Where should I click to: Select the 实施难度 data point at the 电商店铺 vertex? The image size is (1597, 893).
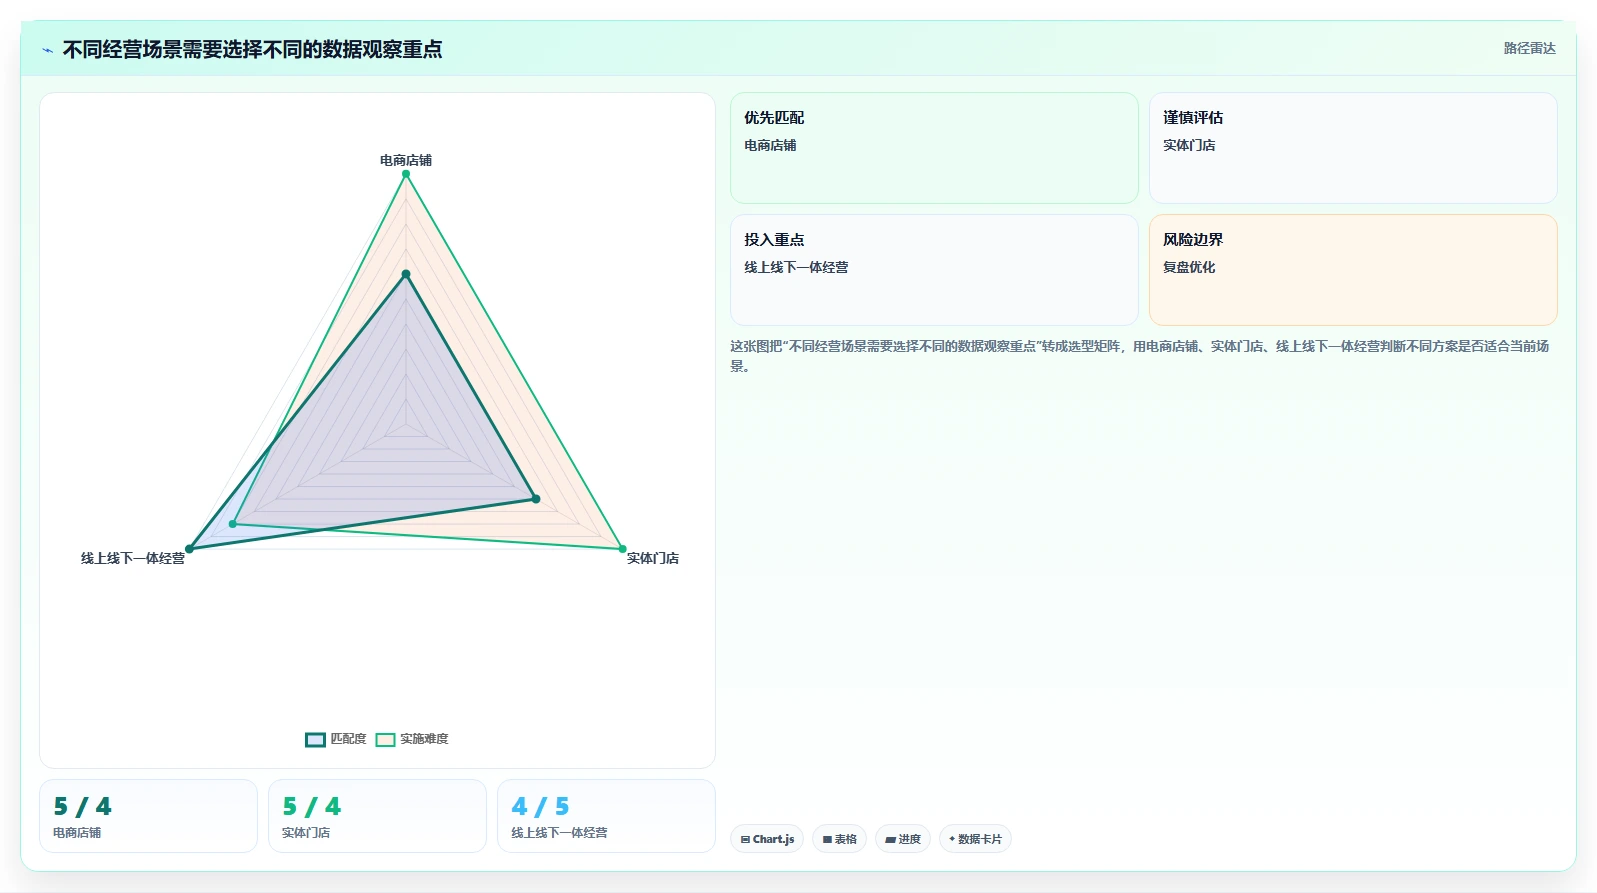pyautogui.click(x=406, y=174)
